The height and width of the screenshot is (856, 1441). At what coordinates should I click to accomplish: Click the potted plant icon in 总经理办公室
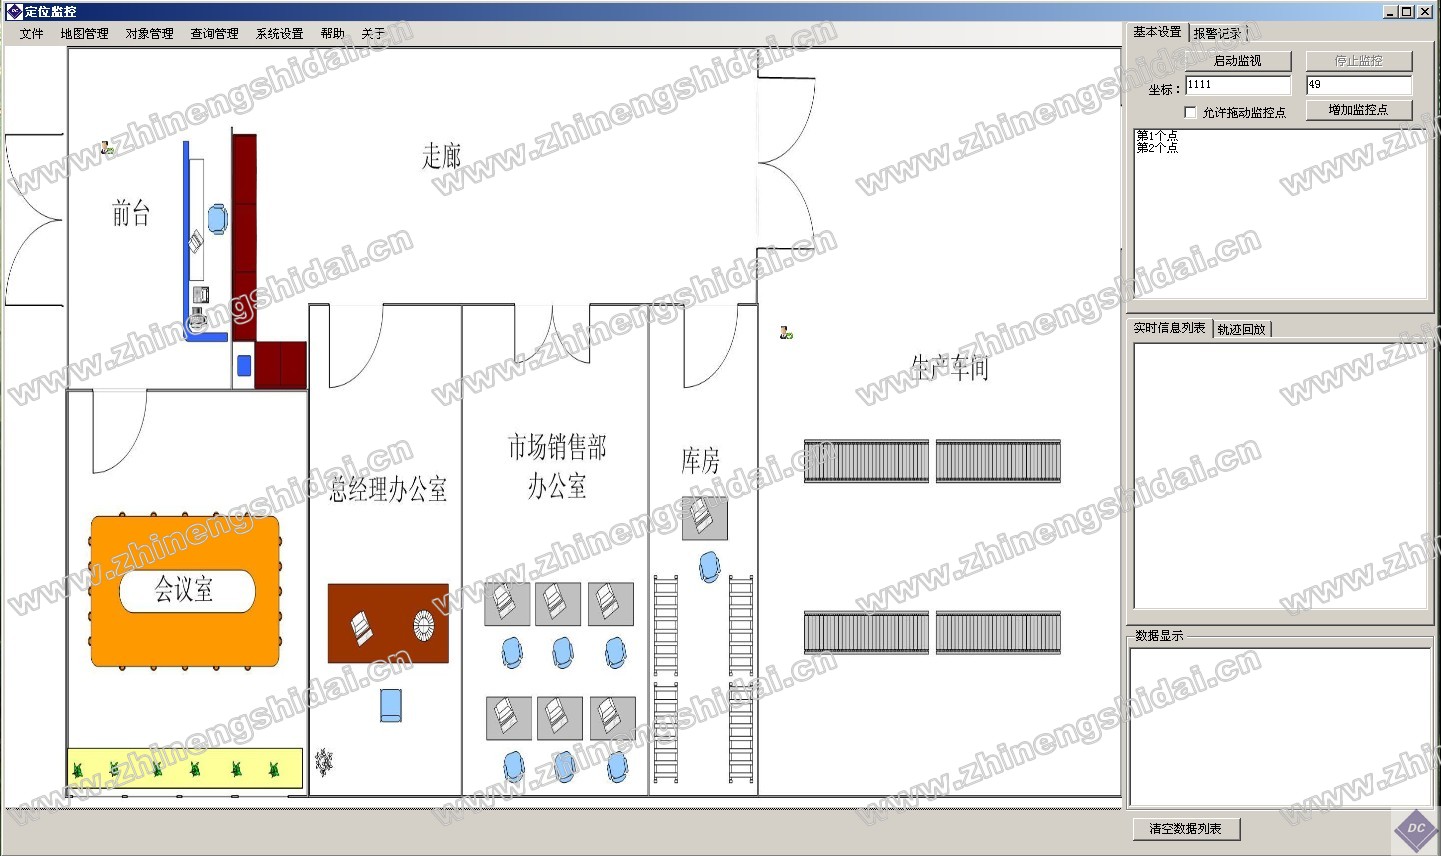324,762
